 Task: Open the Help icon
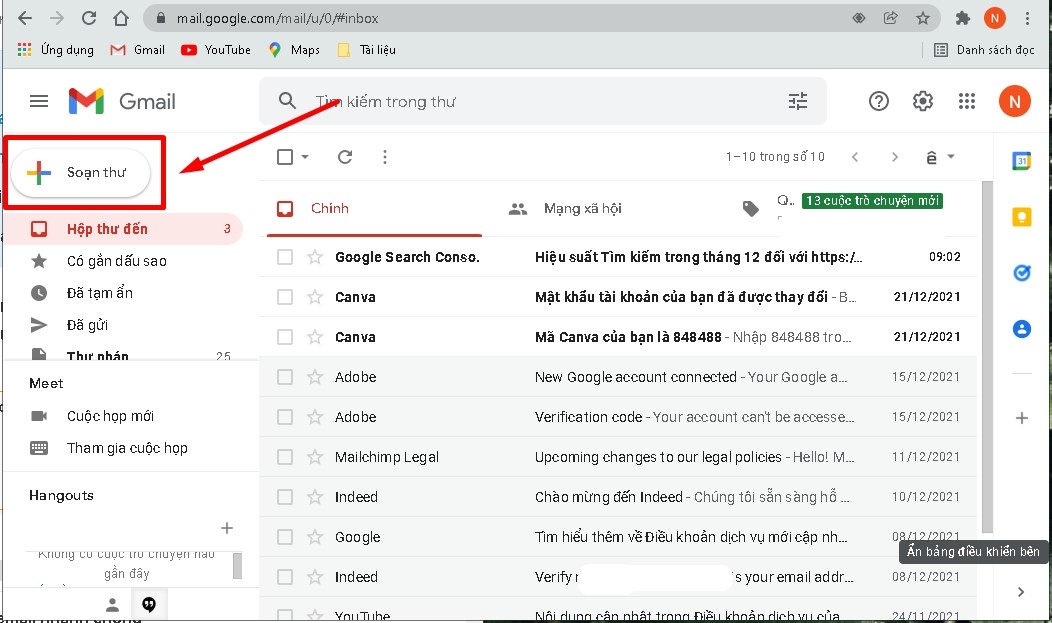(x=878, y=100)
